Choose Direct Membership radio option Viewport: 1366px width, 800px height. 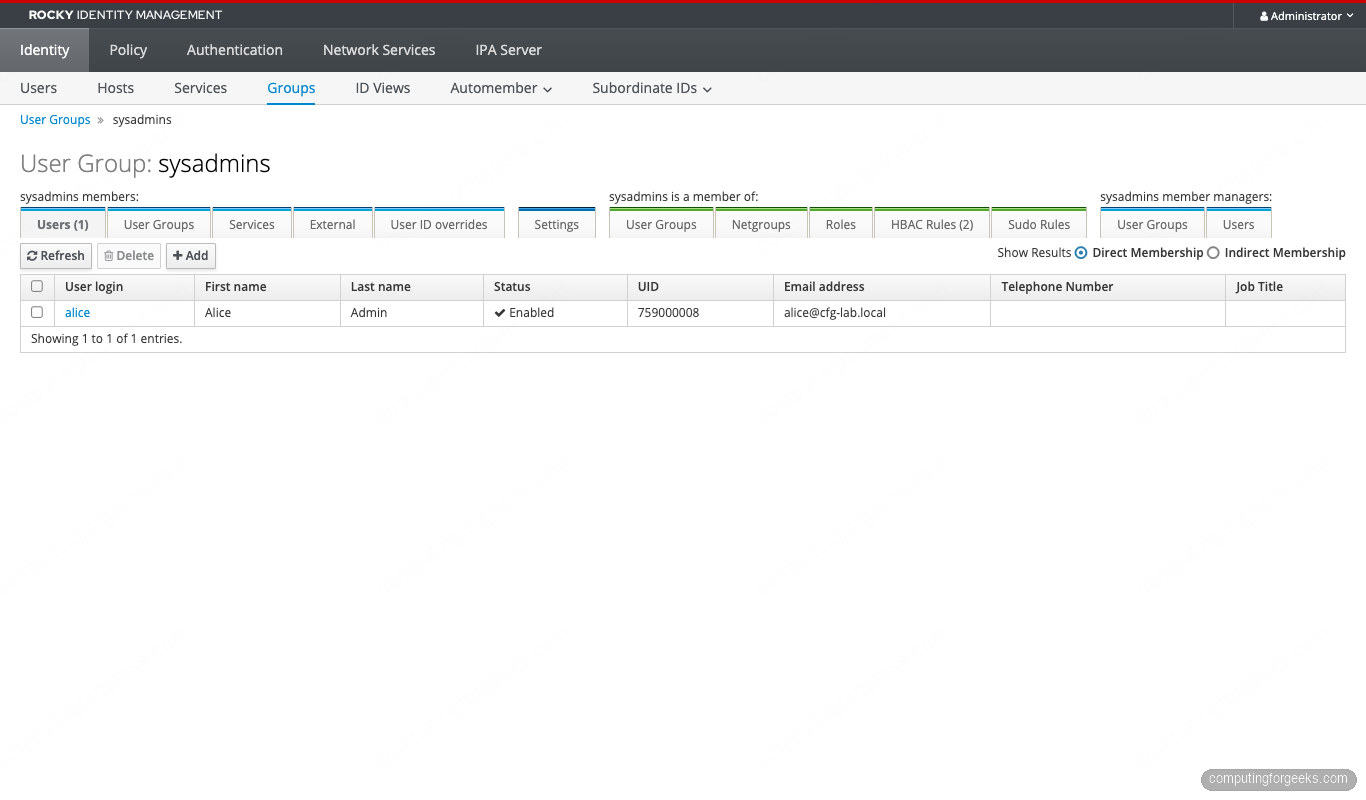point(1081,253)
